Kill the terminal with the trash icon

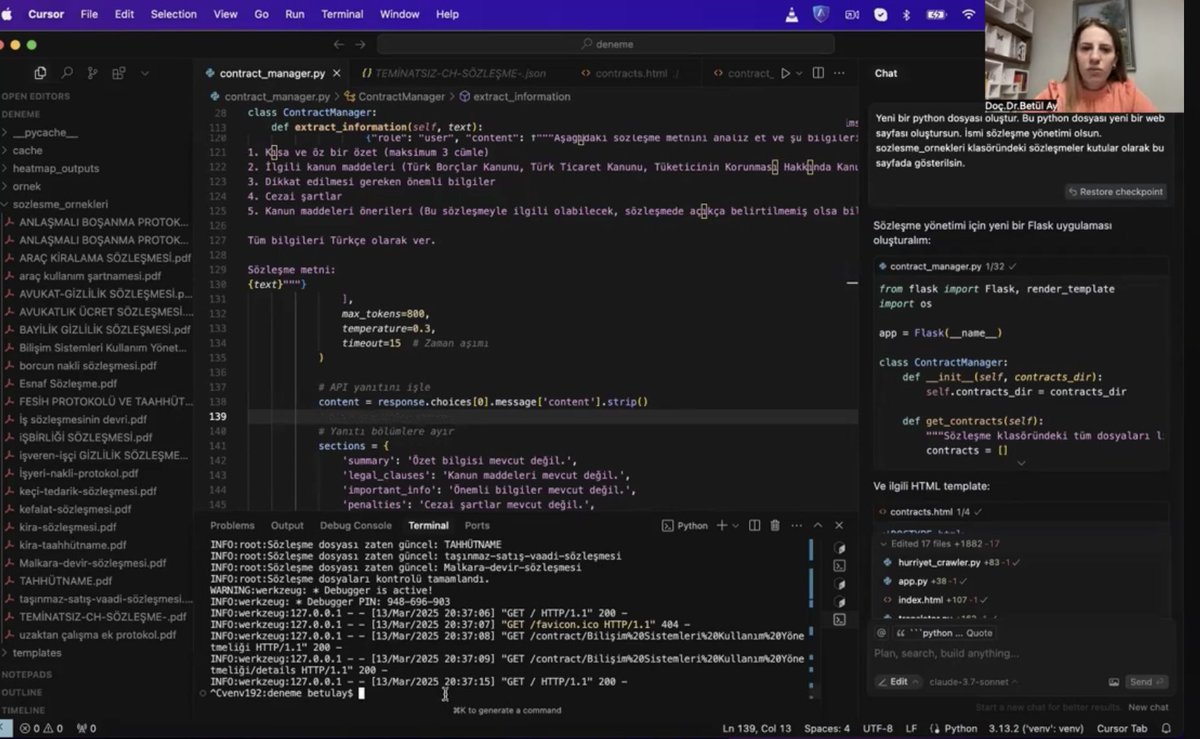[x=775, y=525]
